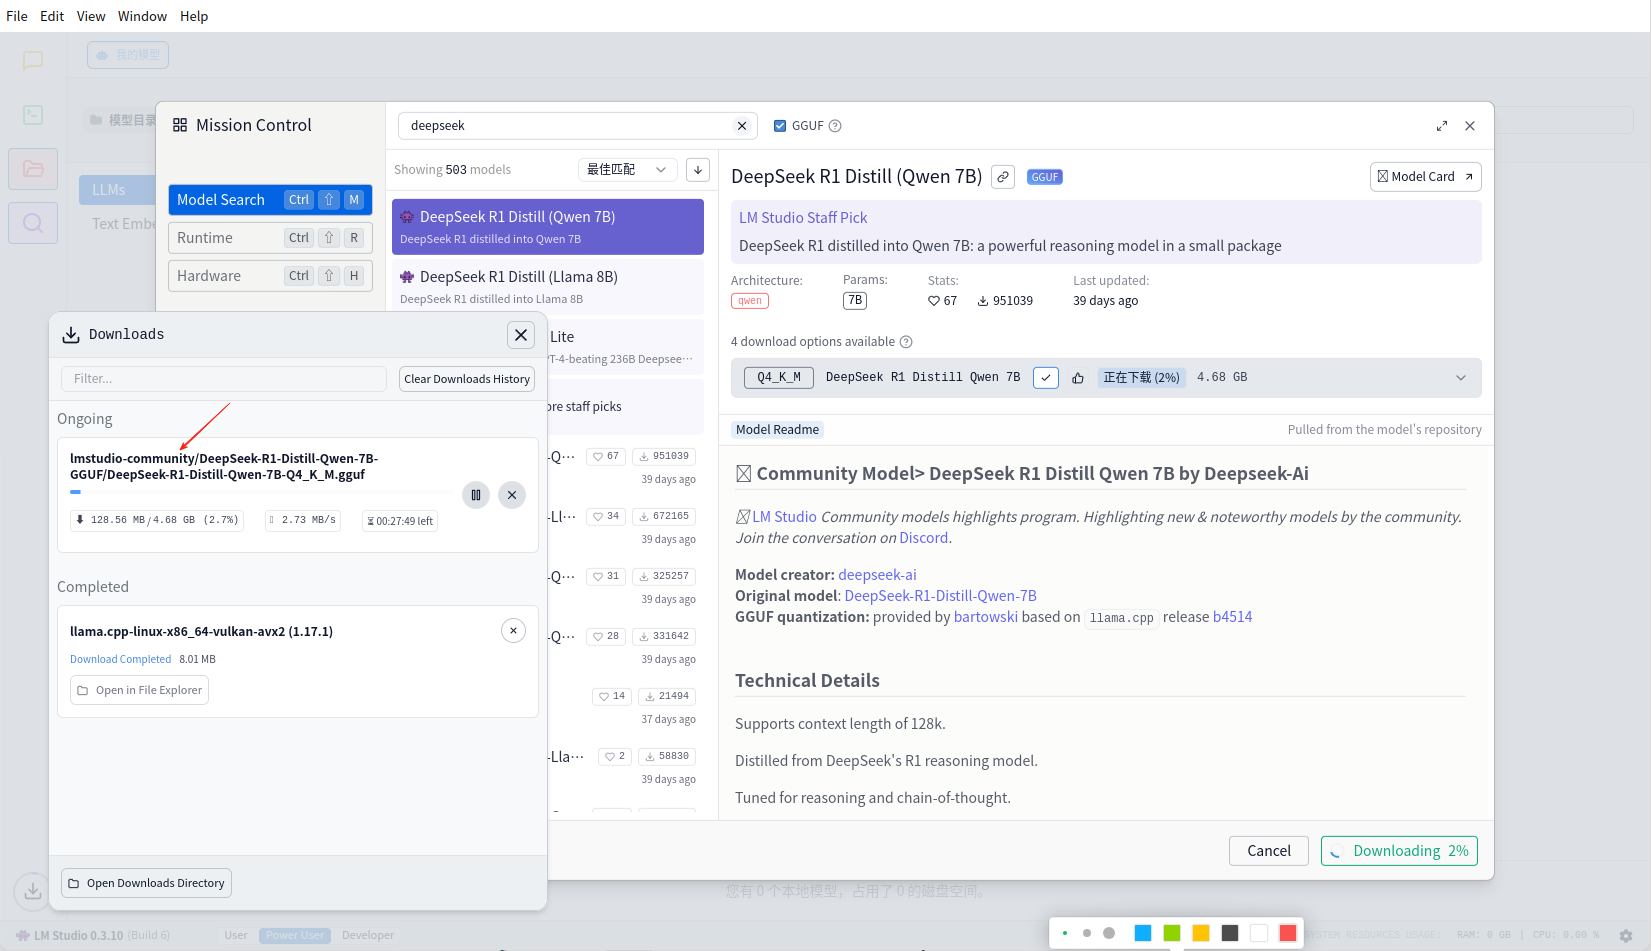
Task: Click Cancel in Mission Control
Action: point(1269,851)
